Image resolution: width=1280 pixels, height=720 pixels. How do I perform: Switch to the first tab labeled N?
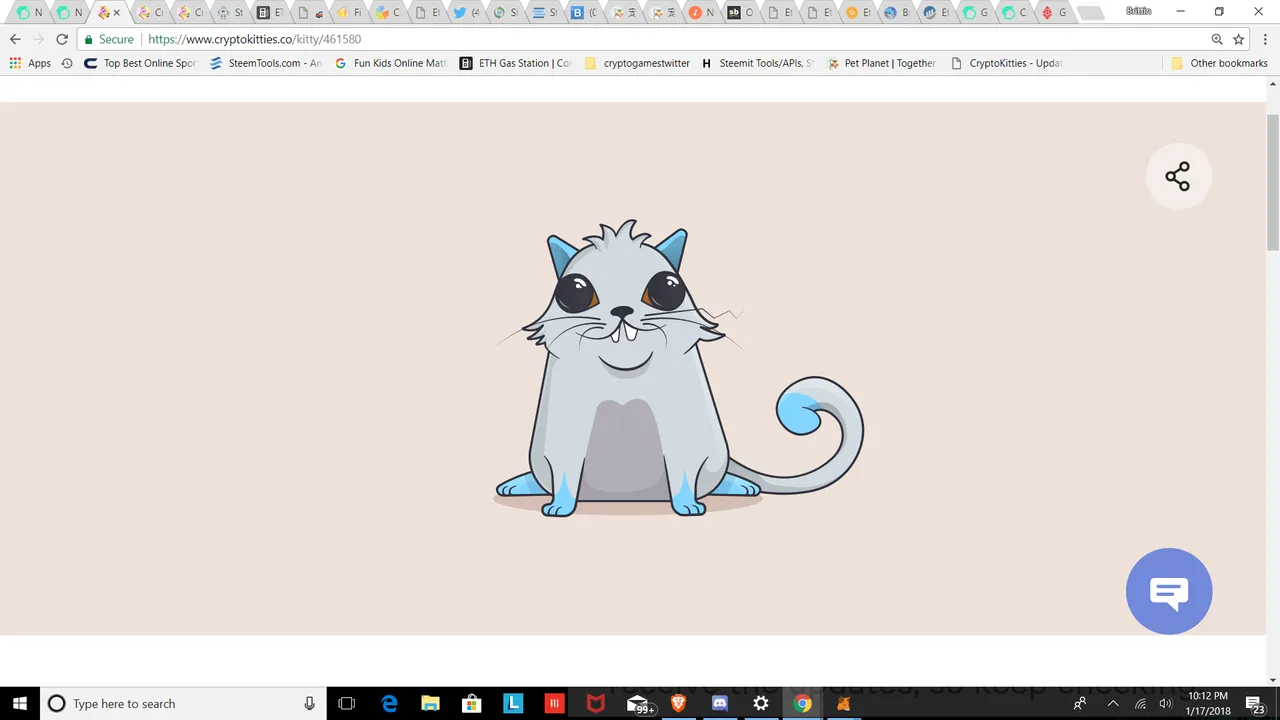point(29,13)
